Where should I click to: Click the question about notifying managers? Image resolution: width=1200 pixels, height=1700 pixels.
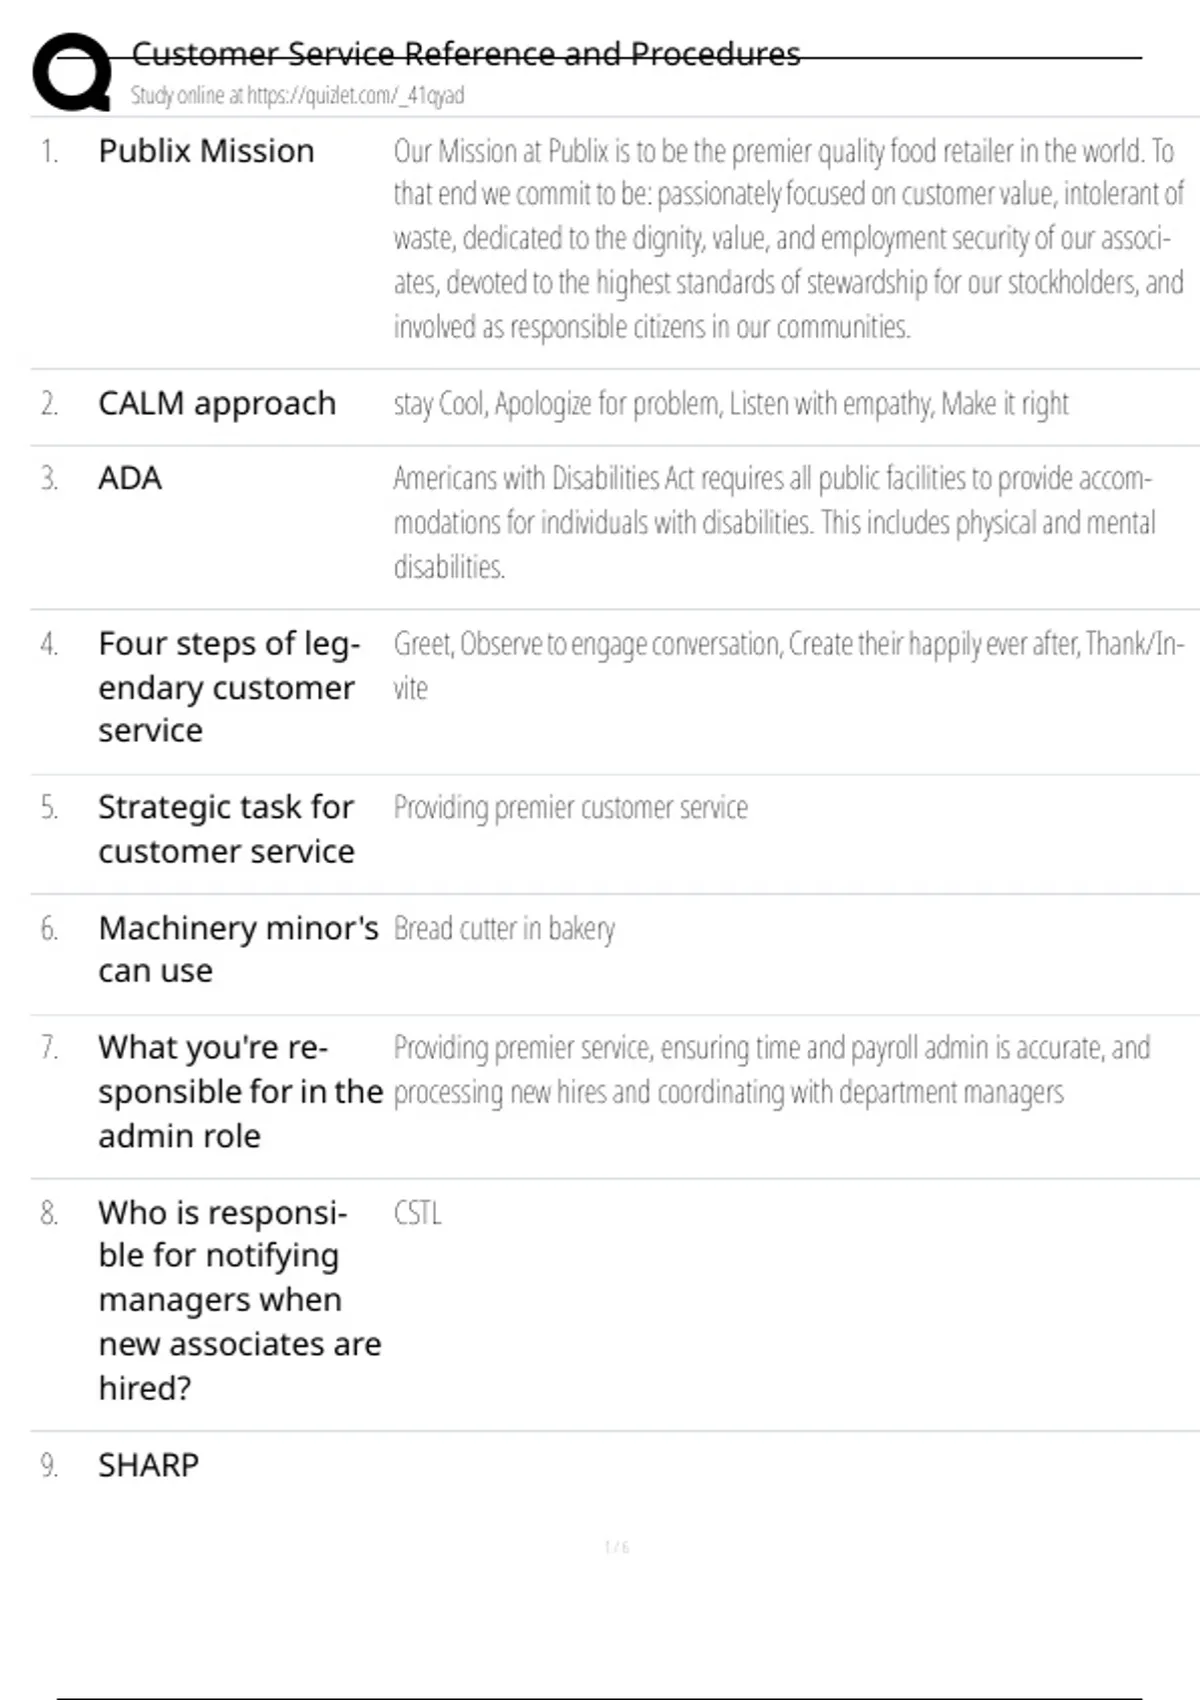pos(239,1299)
